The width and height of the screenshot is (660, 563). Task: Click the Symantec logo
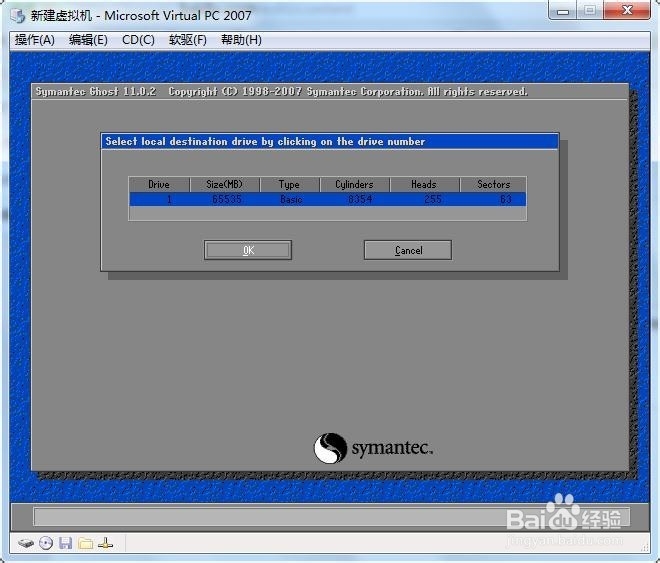(373, 448)
